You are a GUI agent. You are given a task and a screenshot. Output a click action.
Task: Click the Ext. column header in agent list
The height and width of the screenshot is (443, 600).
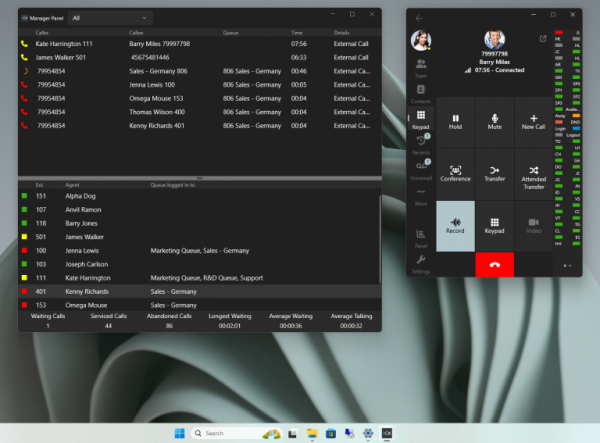click(40, 185)
